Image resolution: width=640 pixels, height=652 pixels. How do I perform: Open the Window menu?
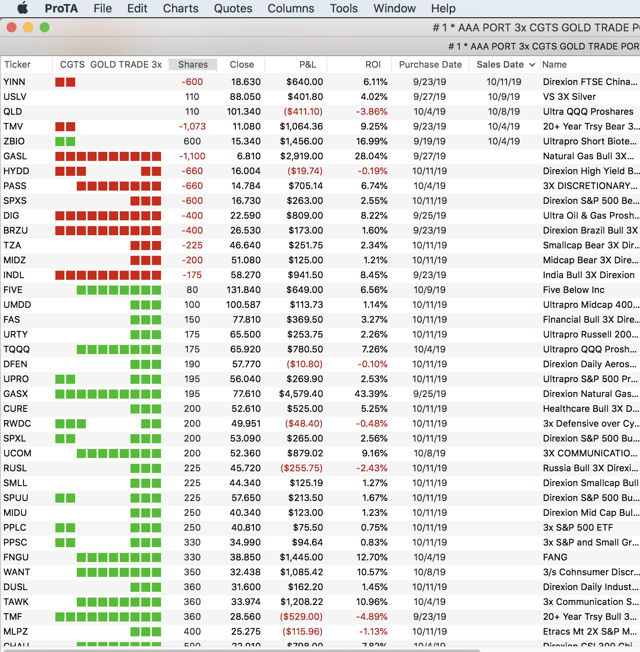click(394, 8)
